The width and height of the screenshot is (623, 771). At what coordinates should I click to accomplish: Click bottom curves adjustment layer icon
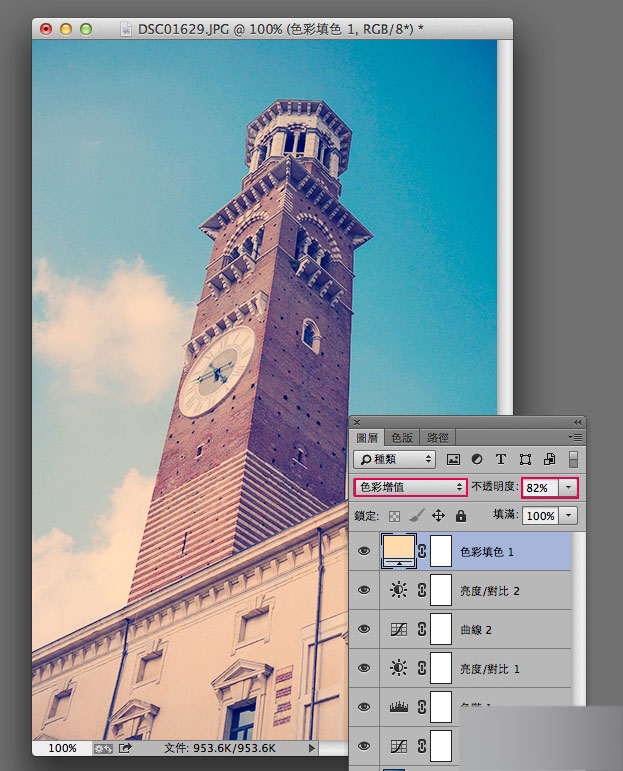coord(398,746)
